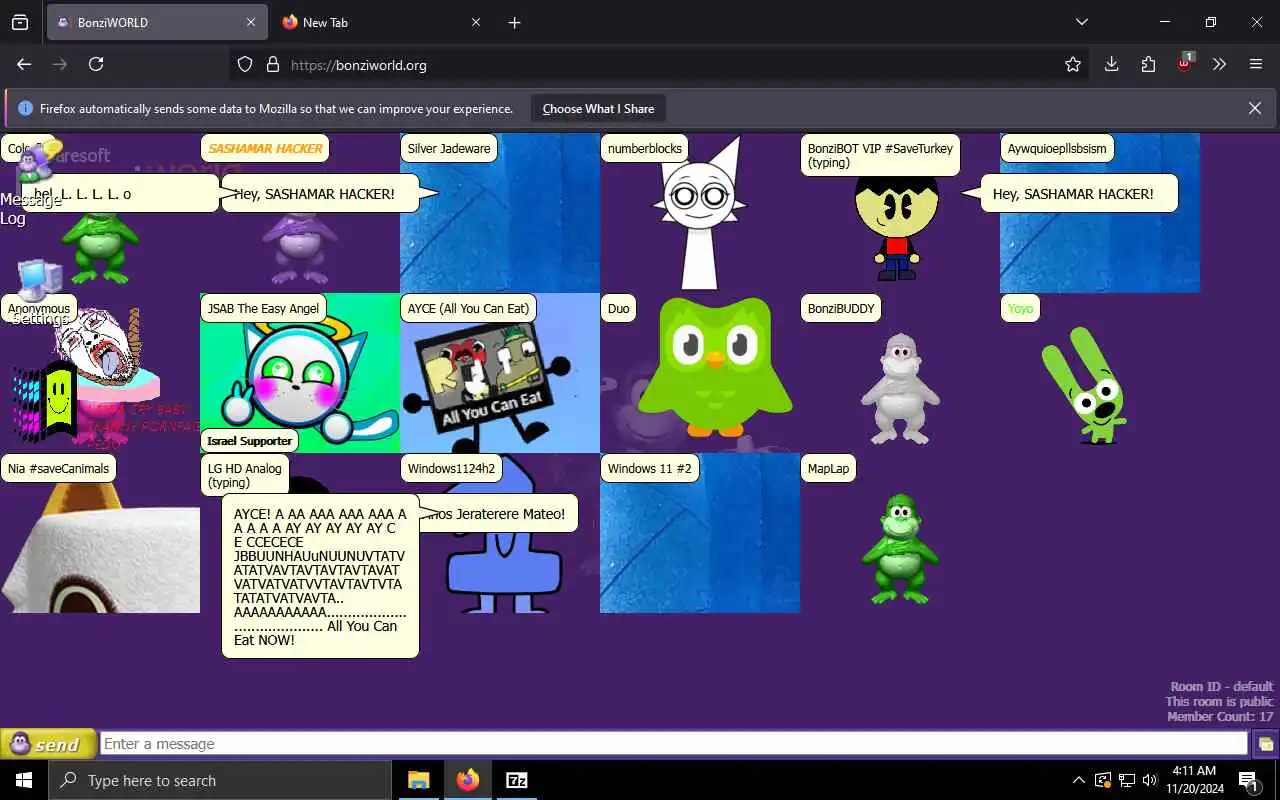Click the network tray icon

coord(1127,780)
